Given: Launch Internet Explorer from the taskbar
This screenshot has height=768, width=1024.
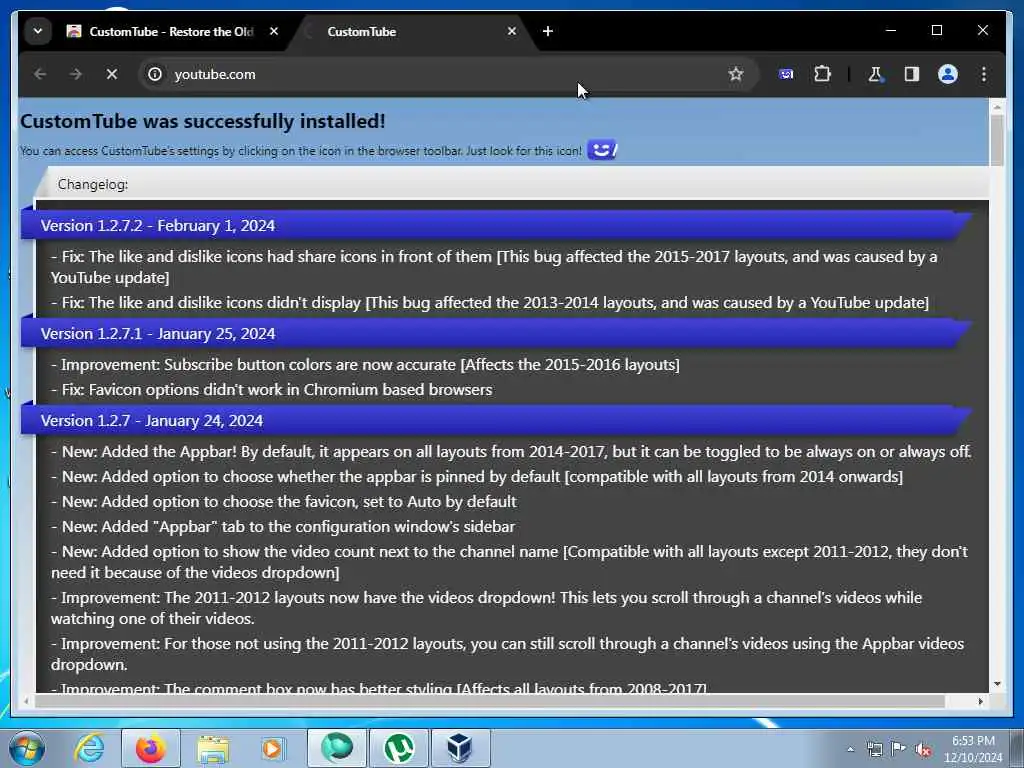Looking at the screenshot, I should point(89,748).
